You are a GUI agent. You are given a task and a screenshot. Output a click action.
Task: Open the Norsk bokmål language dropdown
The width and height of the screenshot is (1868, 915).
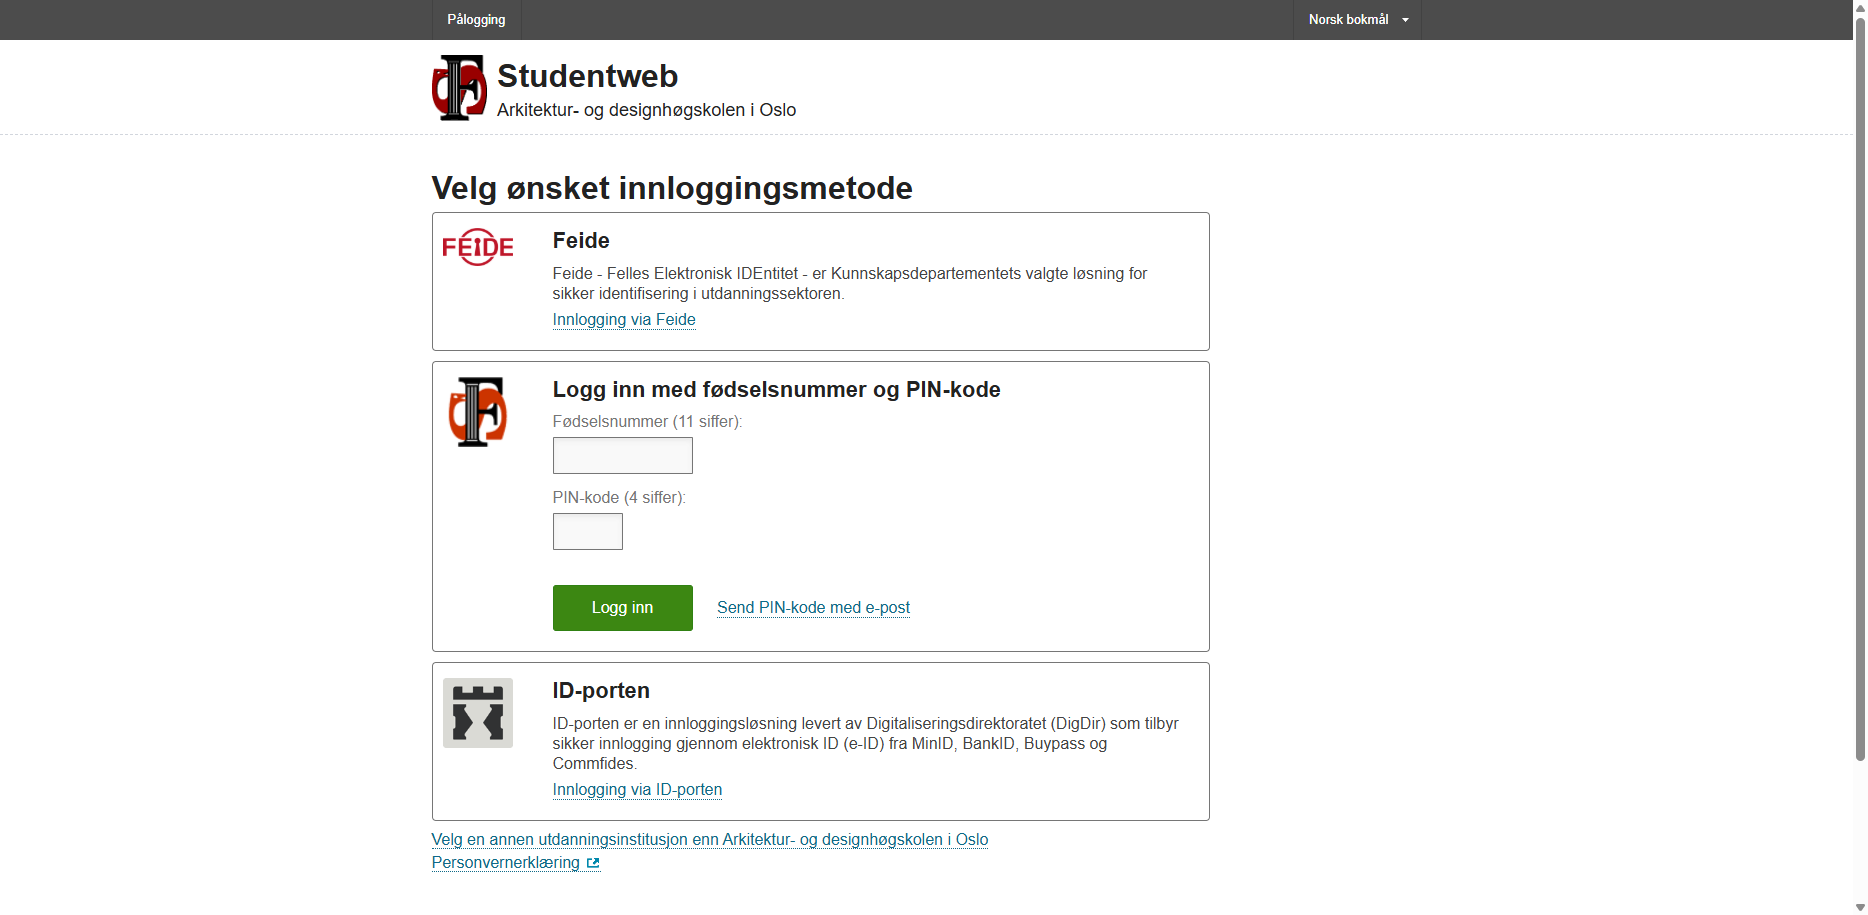click(1357, 20)
